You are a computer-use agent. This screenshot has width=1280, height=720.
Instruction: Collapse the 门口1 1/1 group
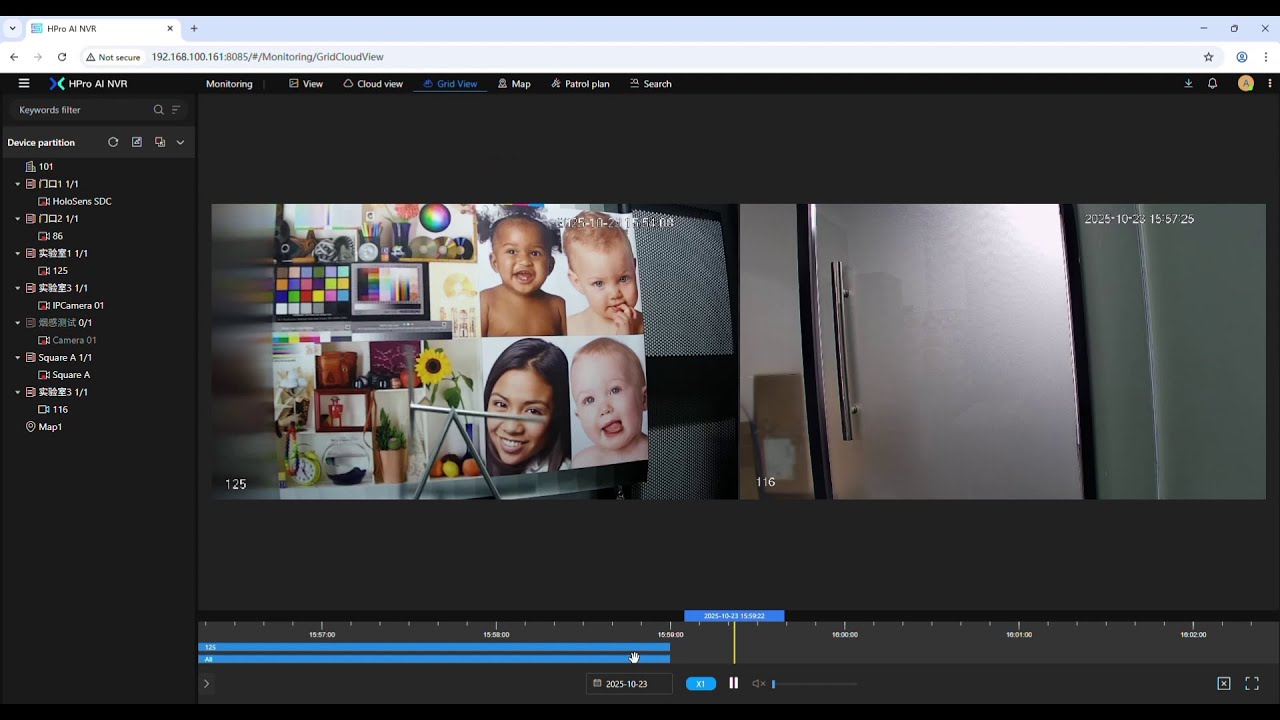[x=18, y=184]
